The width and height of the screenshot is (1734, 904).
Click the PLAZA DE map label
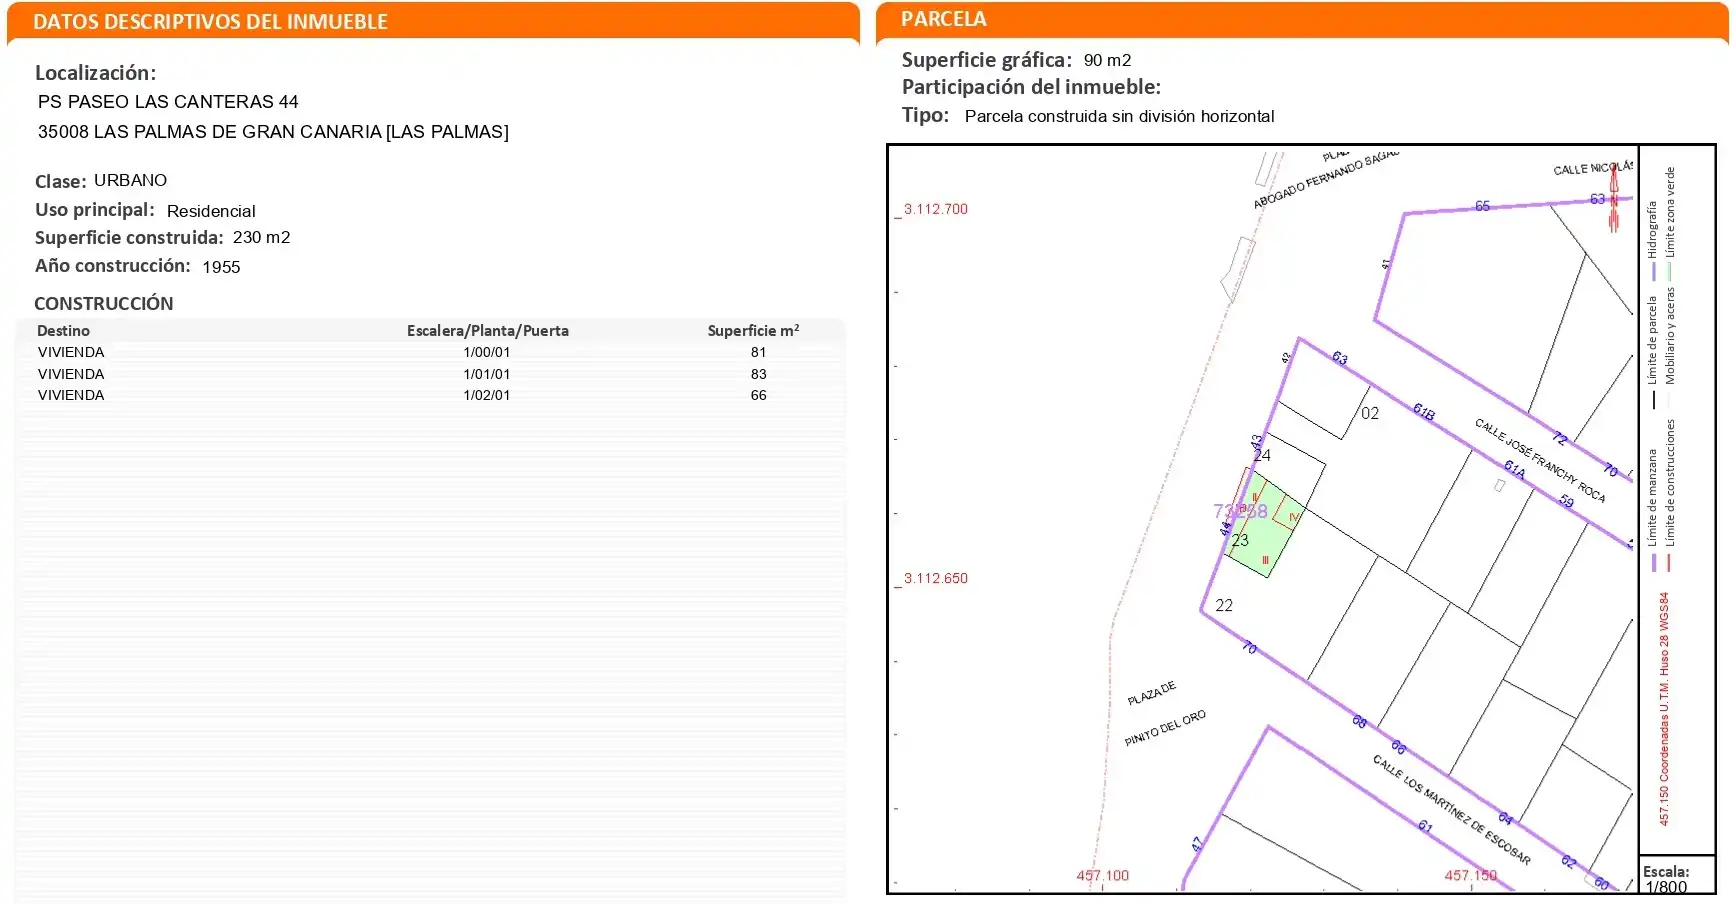pos(1152,693)
